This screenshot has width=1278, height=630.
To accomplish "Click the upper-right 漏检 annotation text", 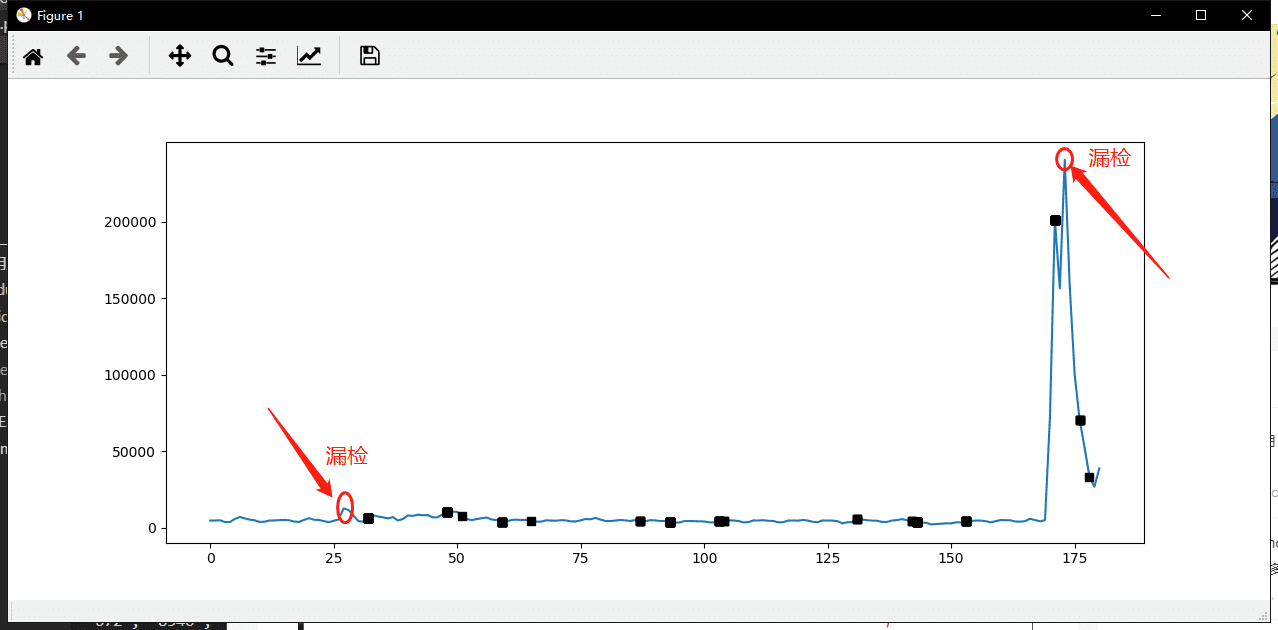I will pos(1109,158).
